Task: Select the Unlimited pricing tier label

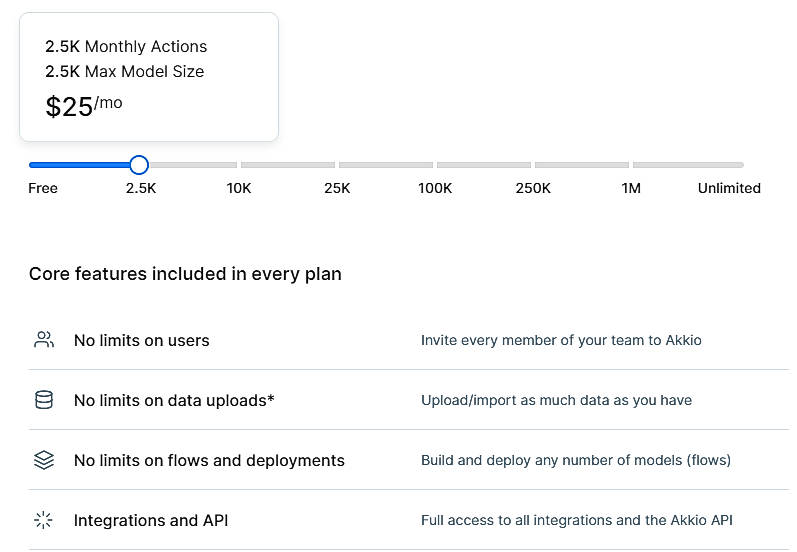Action: coord(729,188)
